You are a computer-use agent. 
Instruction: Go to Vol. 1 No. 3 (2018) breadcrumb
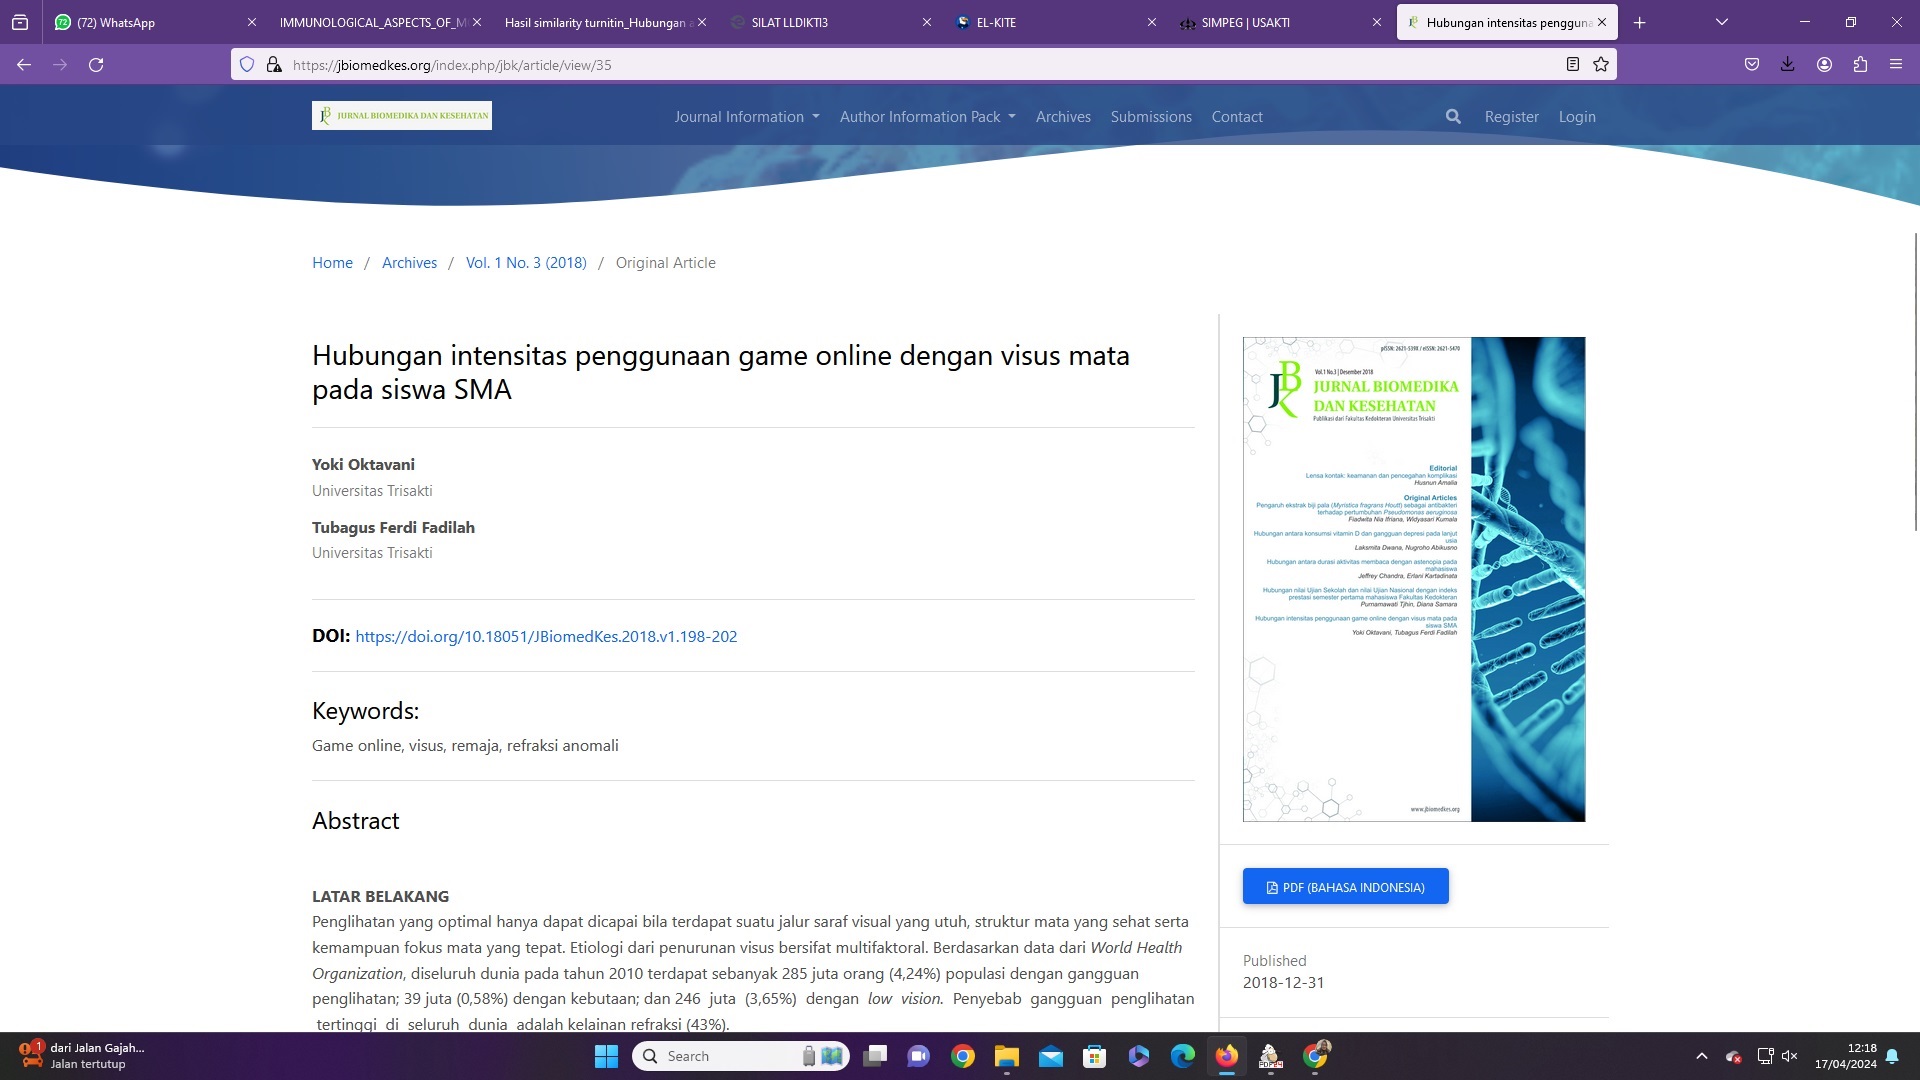coord(526,263)
